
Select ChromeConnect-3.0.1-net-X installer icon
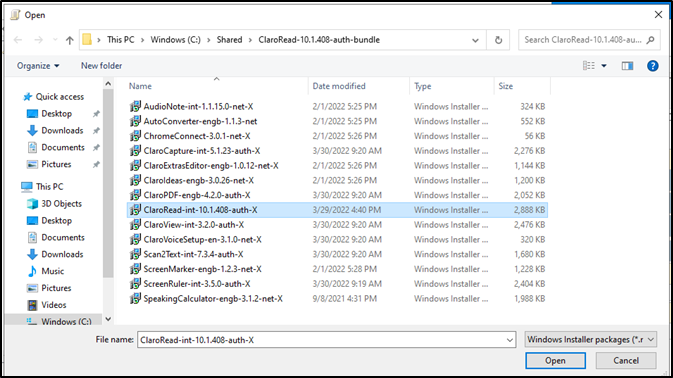click(x=135, y=136)
